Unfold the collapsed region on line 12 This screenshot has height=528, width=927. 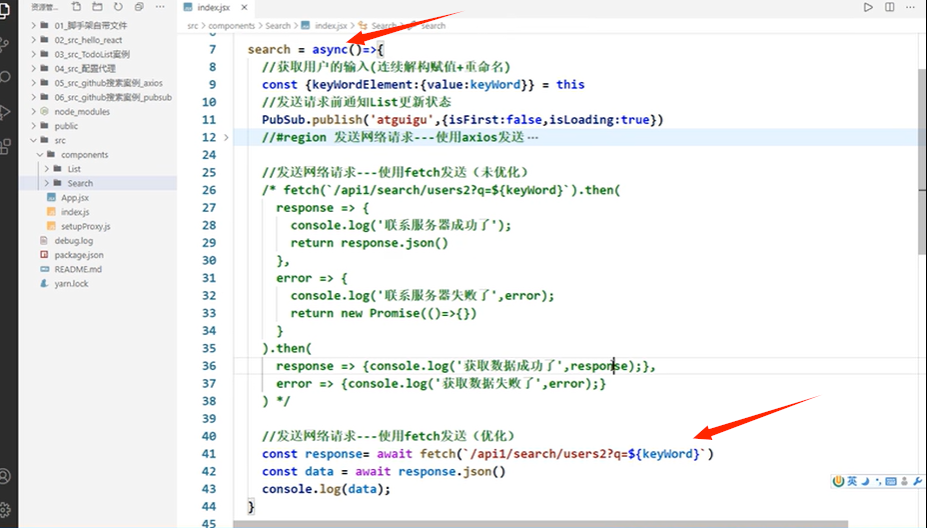[226, 137]
